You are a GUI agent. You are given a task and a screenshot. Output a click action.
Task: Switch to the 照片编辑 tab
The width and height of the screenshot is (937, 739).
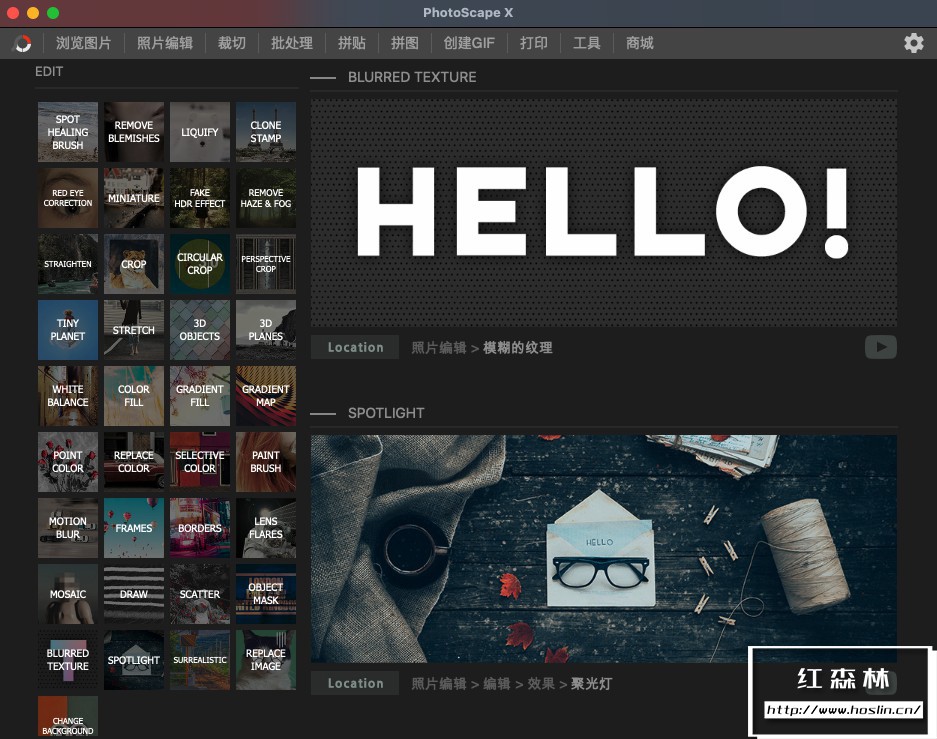point(165,43)
